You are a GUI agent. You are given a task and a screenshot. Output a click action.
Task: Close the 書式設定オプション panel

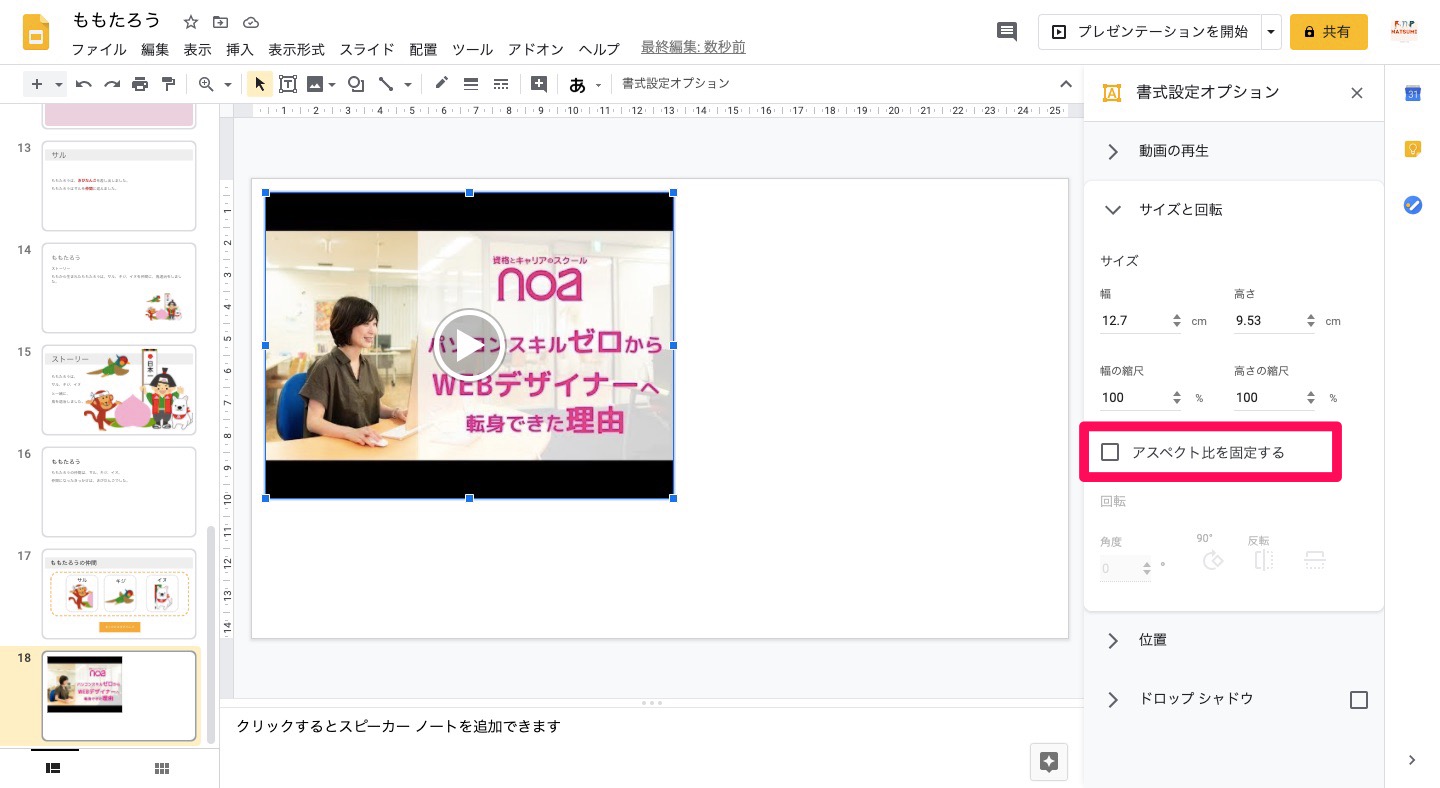[x=1357, y=93]
